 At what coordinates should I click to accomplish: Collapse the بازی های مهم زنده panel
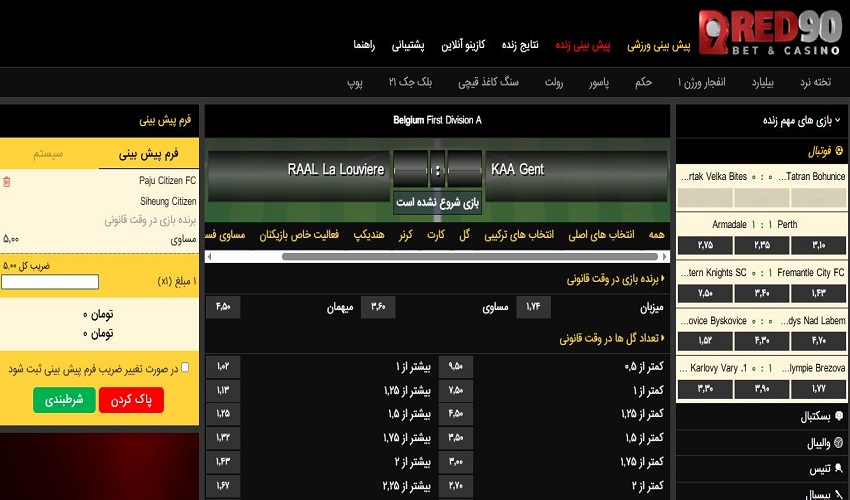point(838,121)
